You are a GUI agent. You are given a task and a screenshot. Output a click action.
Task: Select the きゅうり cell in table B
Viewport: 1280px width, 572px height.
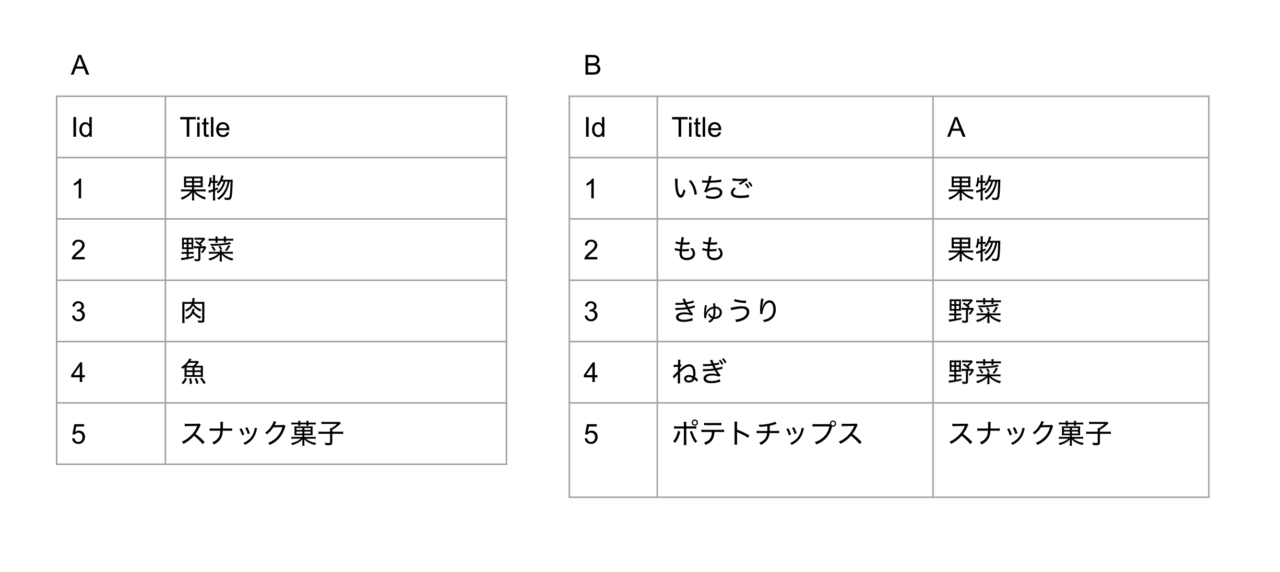click(795, 311)
